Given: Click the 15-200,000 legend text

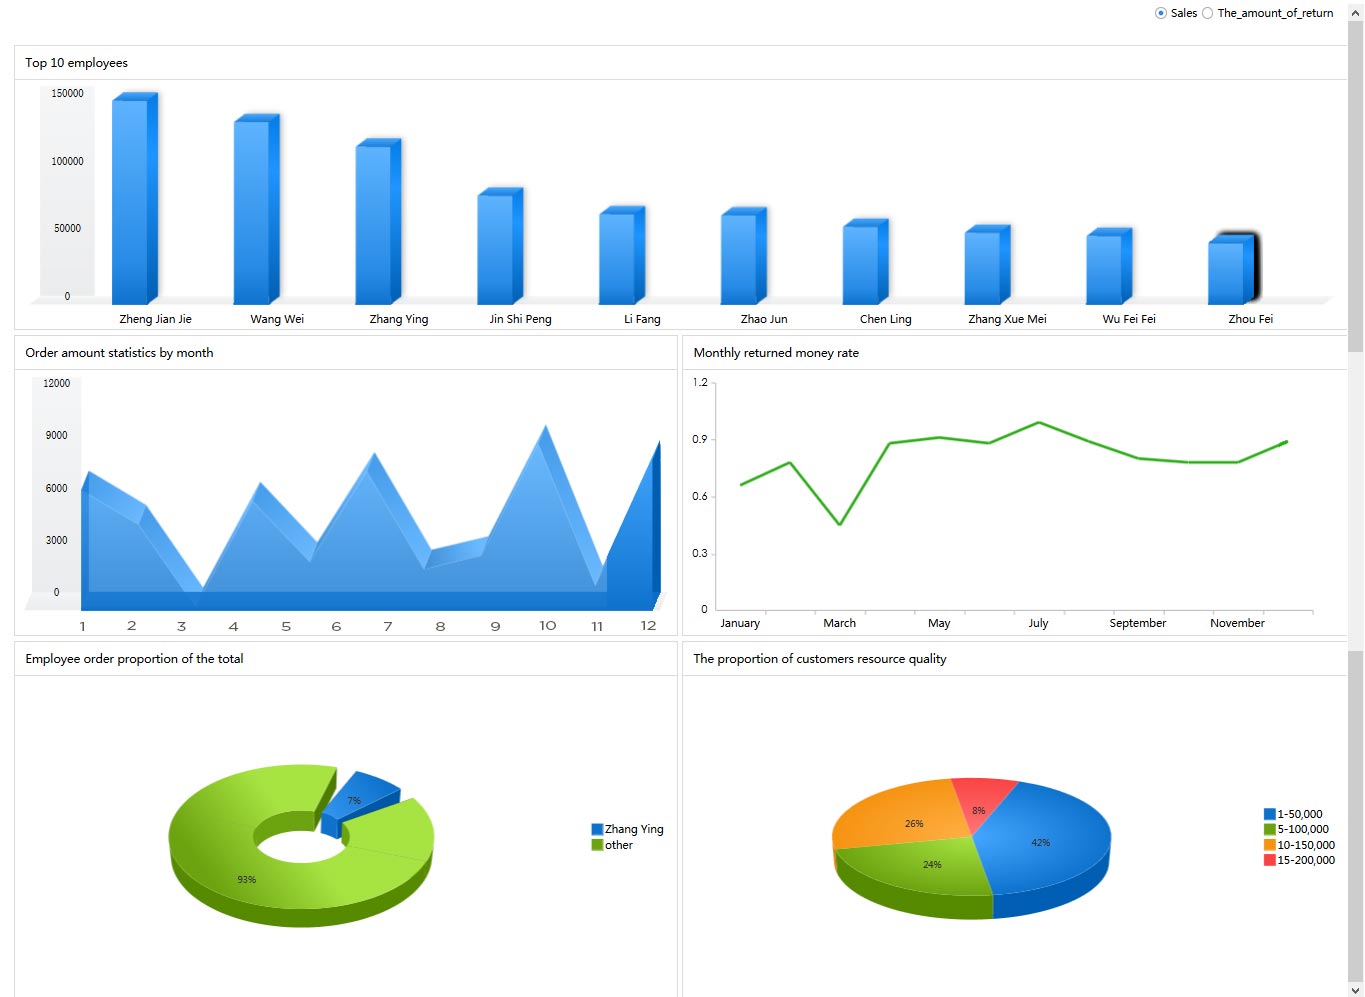Looking at the screenshot, I should [x=1306, y=860].
